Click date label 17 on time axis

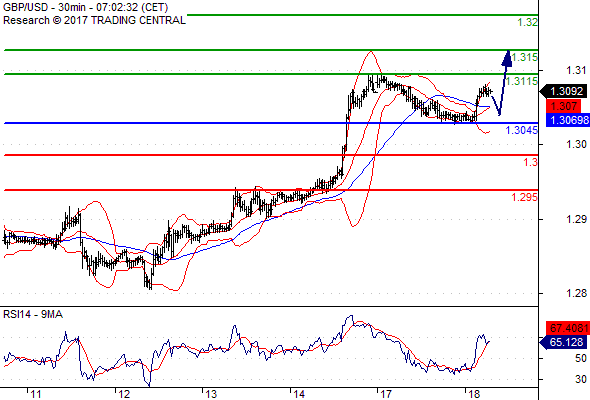[x=386, y=394]
